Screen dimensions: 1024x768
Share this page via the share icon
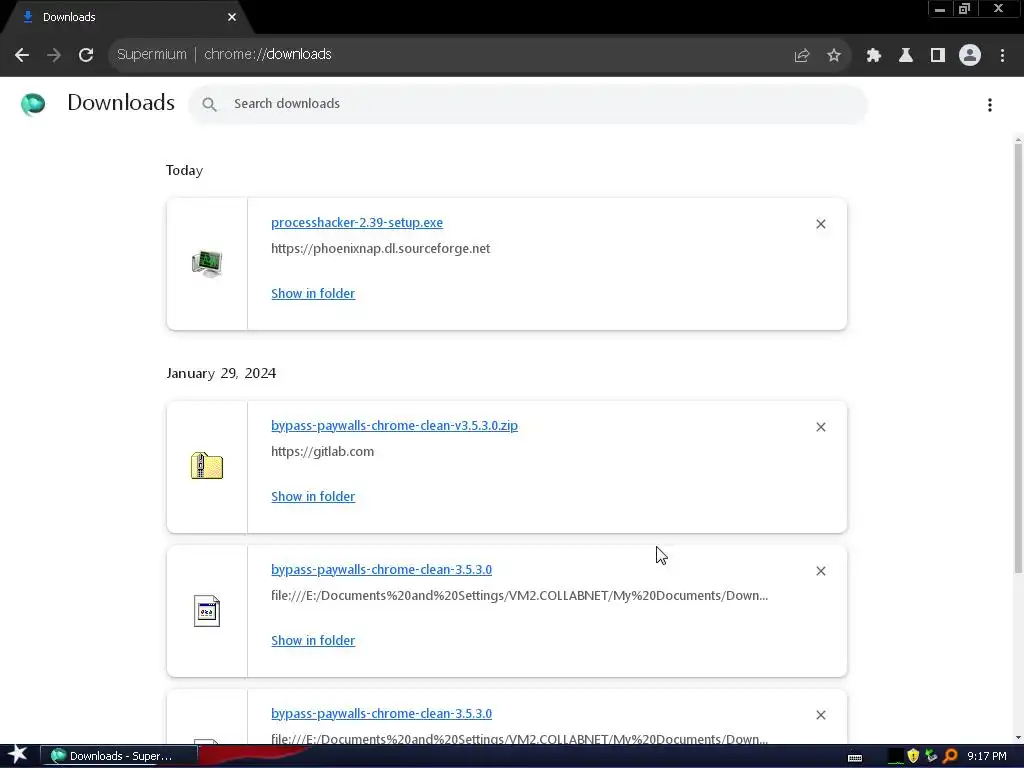(x=802, y=56)
